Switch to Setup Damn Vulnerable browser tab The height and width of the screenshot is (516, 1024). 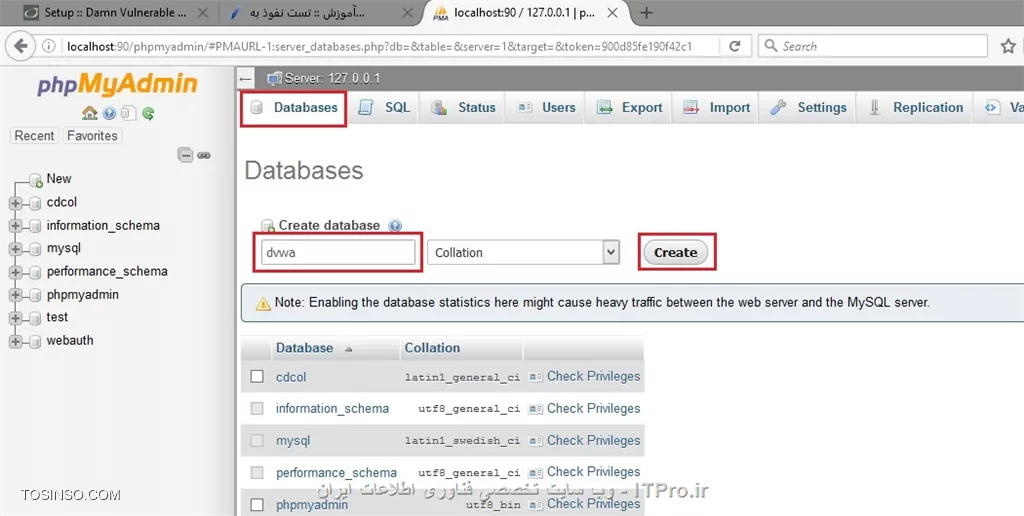coord(115,13)
